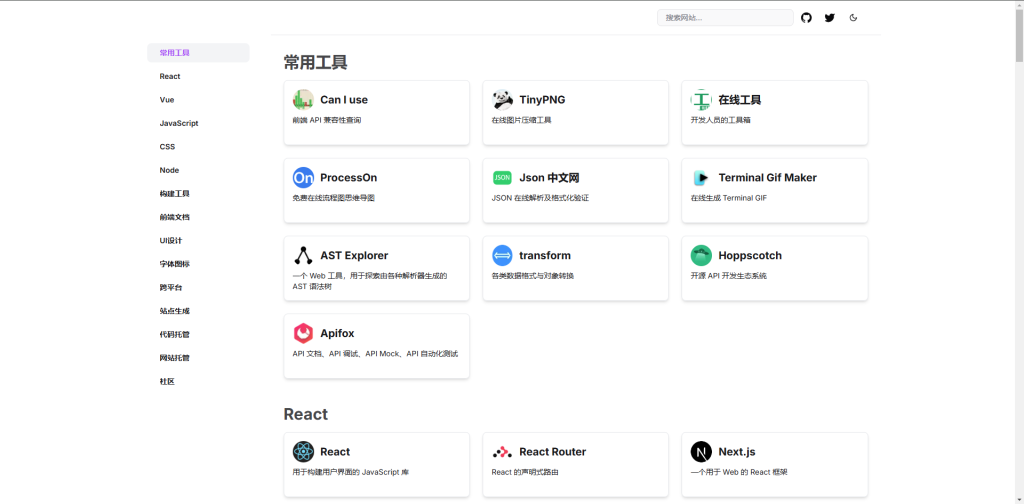The height and width of the screenshot is (504, 1024).
Task: Open the Twitter bird icon link
Action: click(829, 18)
